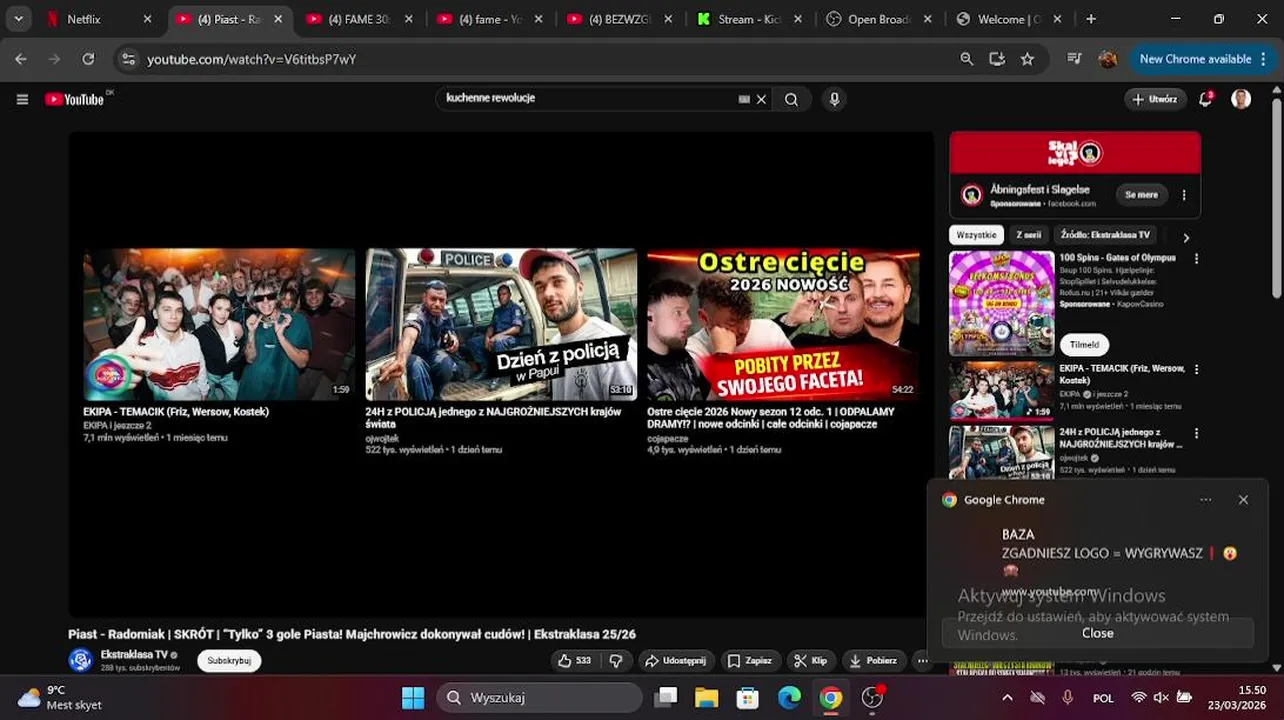Open the media controls icon in Chrome toolbar
Viewport: 1284px width, 720px height.
click(x=1074, y=59)
